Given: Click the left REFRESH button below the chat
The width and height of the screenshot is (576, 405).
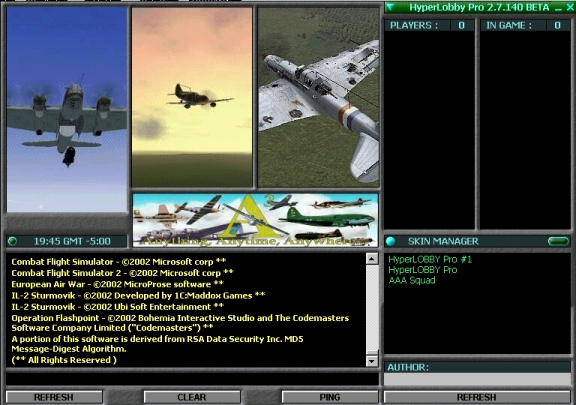Looking at the screenshot, I should 54,397.
